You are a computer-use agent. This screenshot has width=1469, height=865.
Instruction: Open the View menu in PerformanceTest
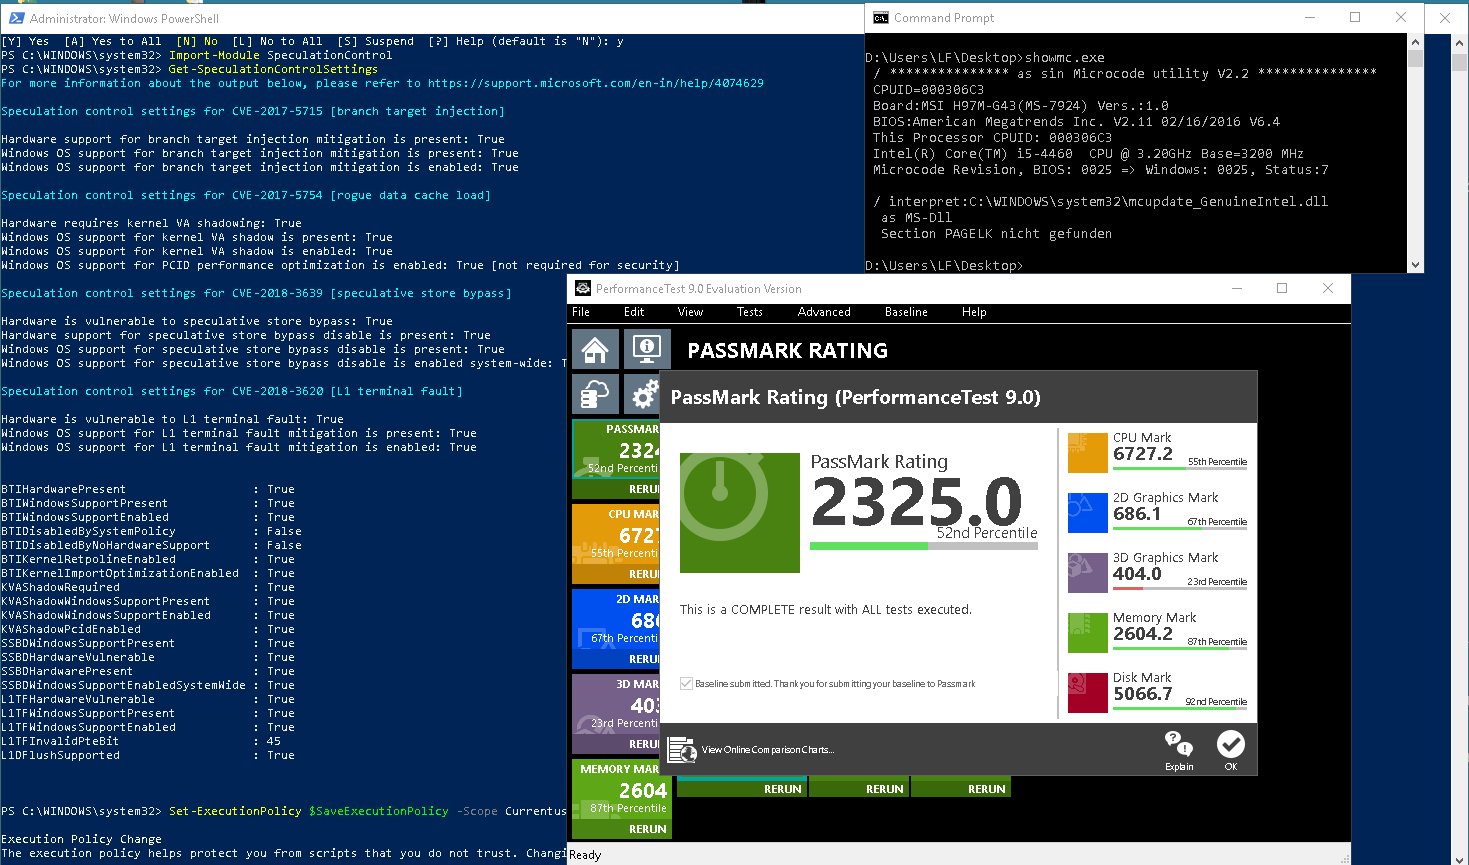click(690, 312)
